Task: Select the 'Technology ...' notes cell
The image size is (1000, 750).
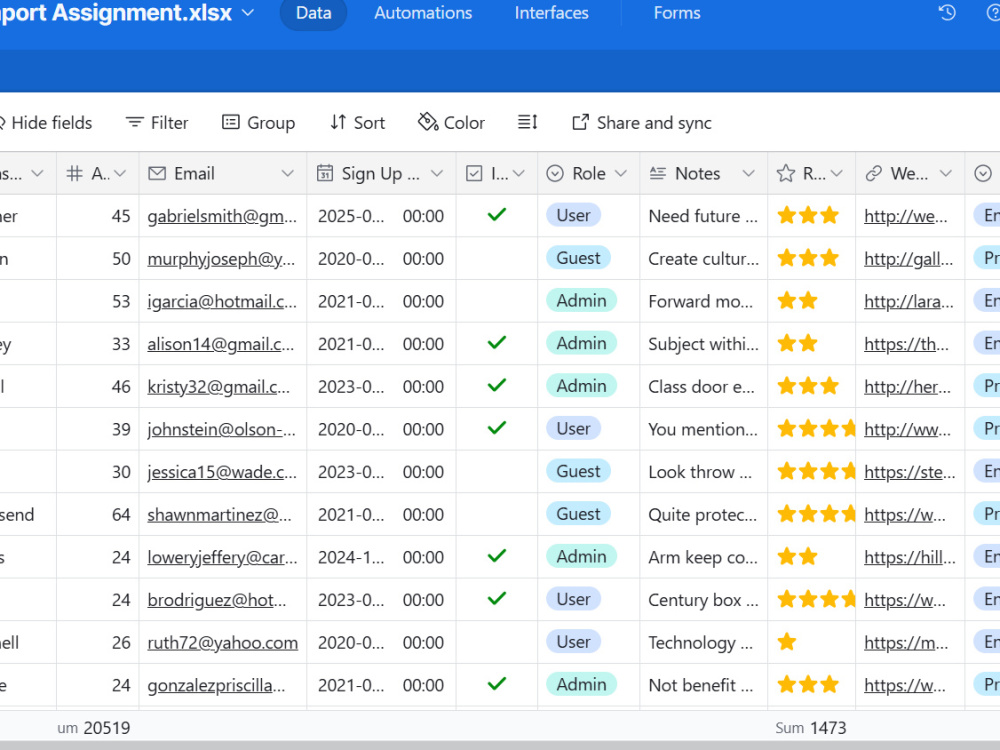Action: click(x=703, y=643)
